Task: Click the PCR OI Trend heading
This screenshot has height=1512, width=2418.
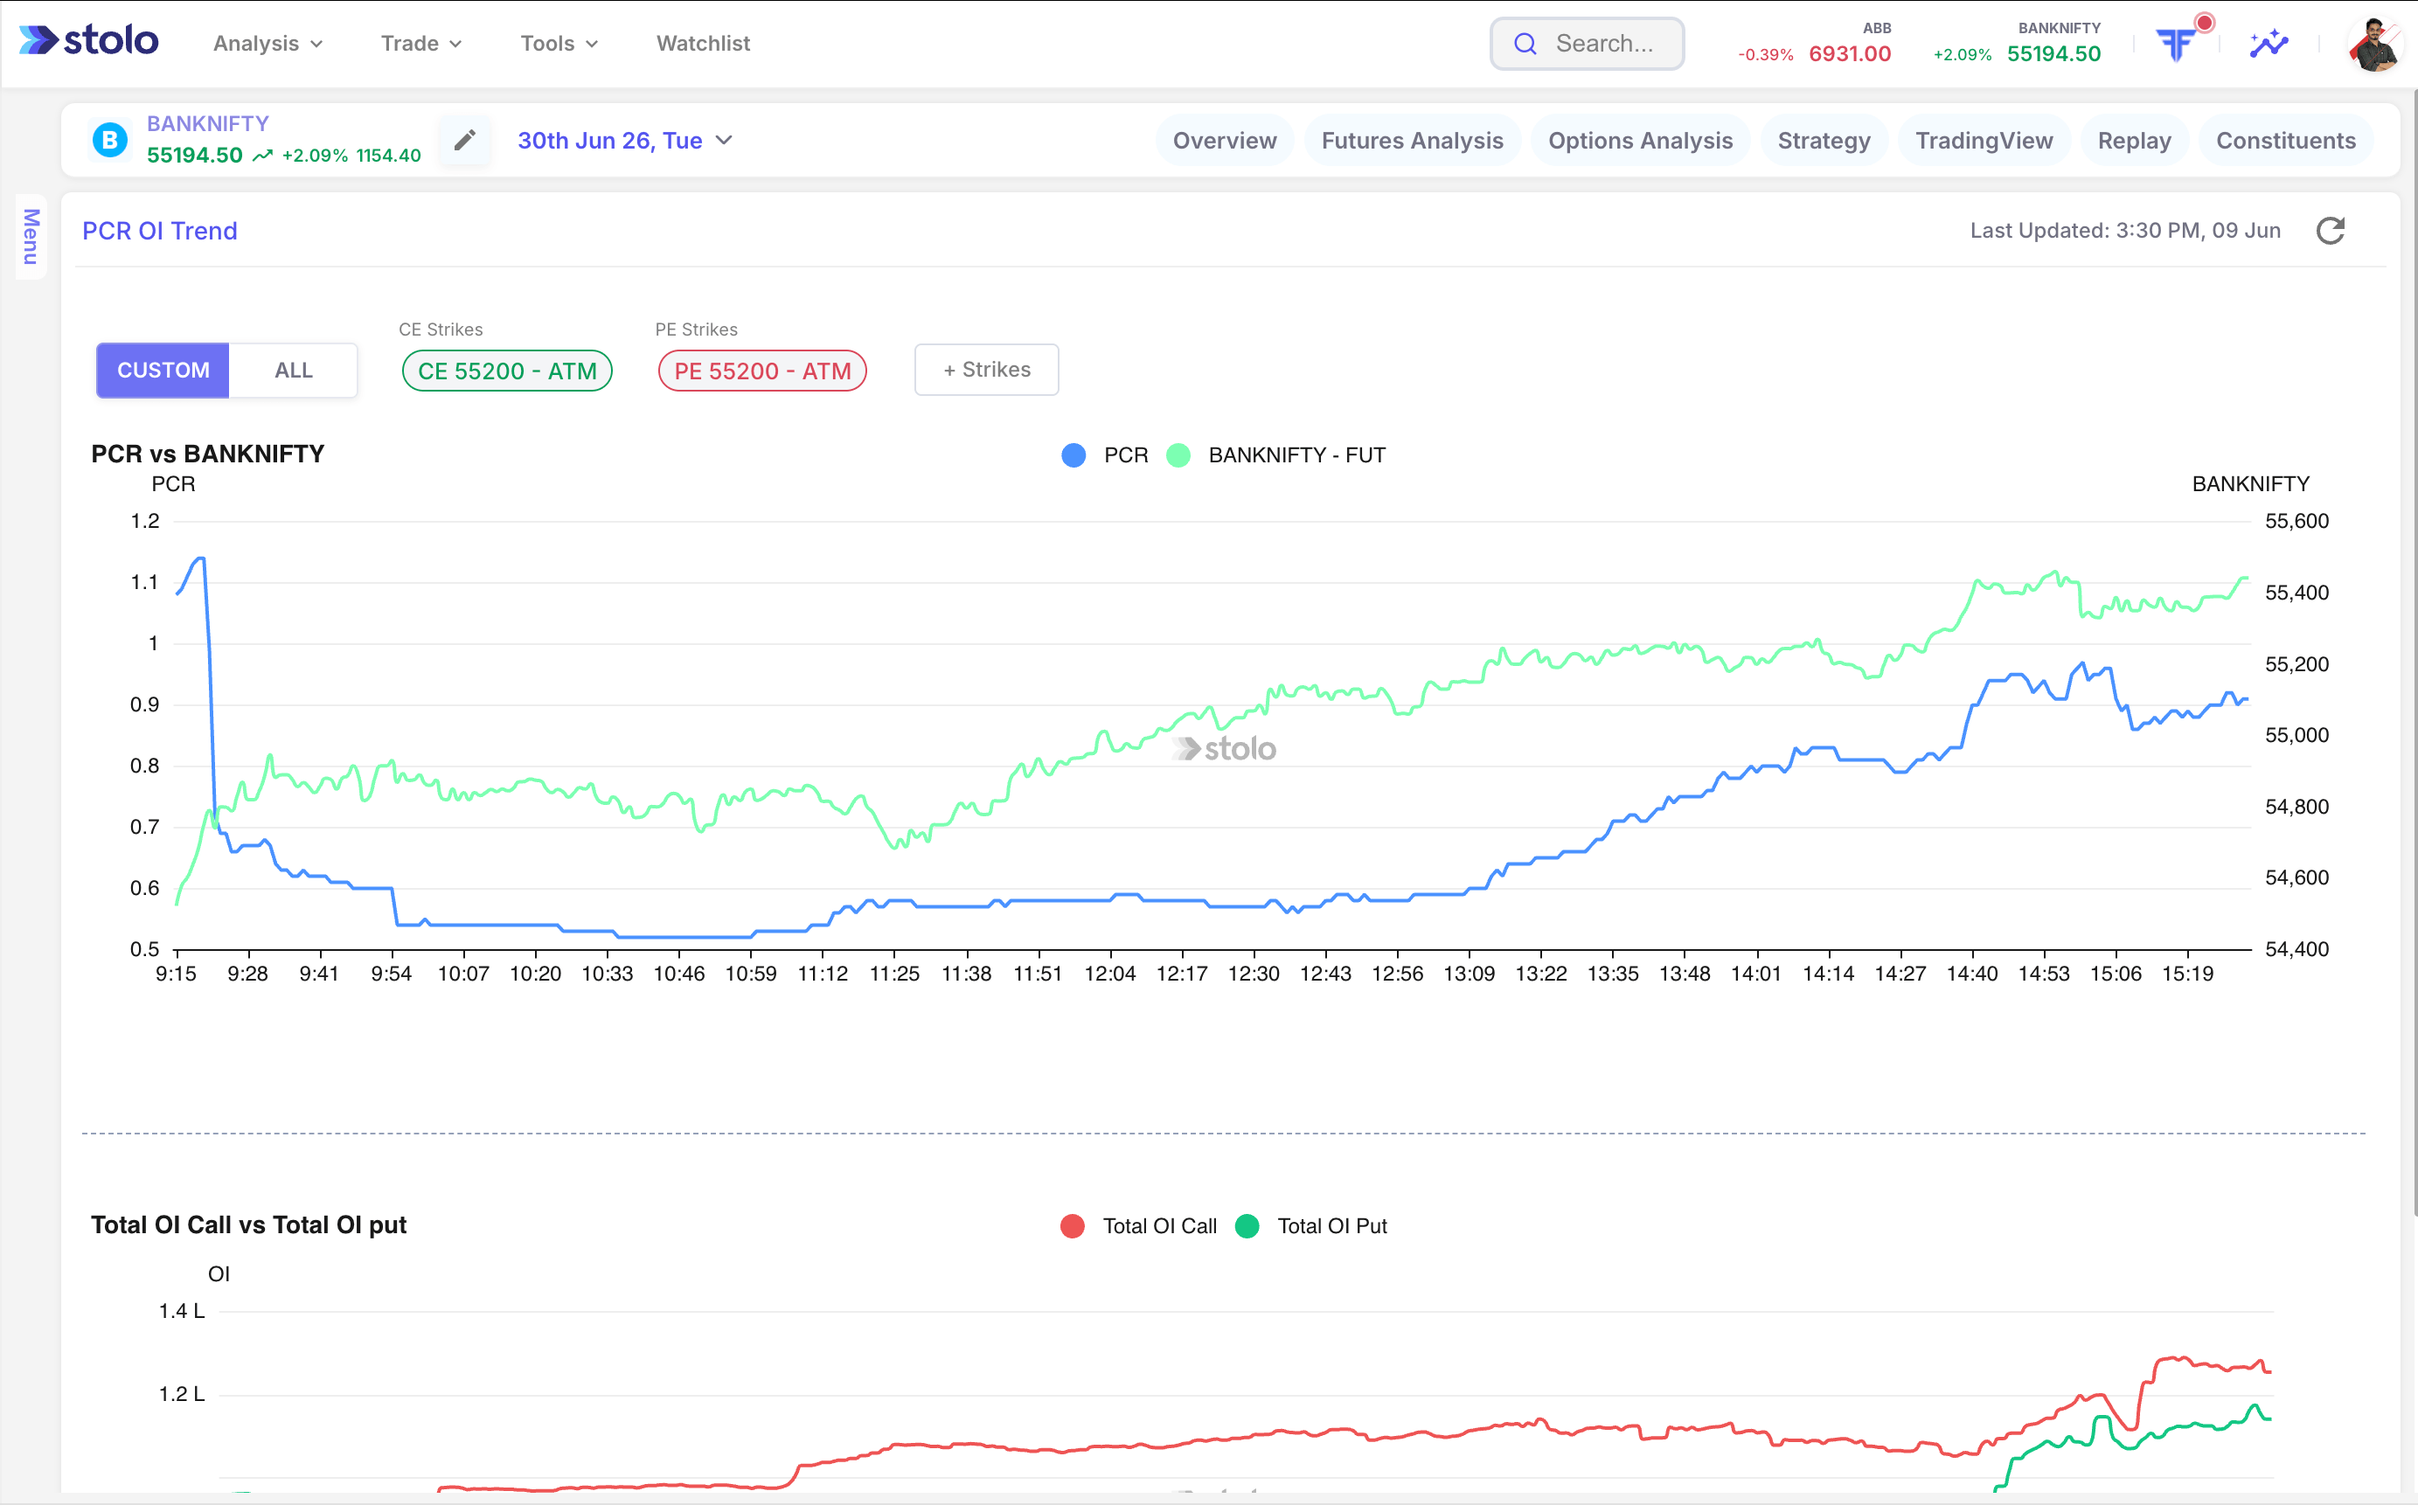Action: coord(160,231)
